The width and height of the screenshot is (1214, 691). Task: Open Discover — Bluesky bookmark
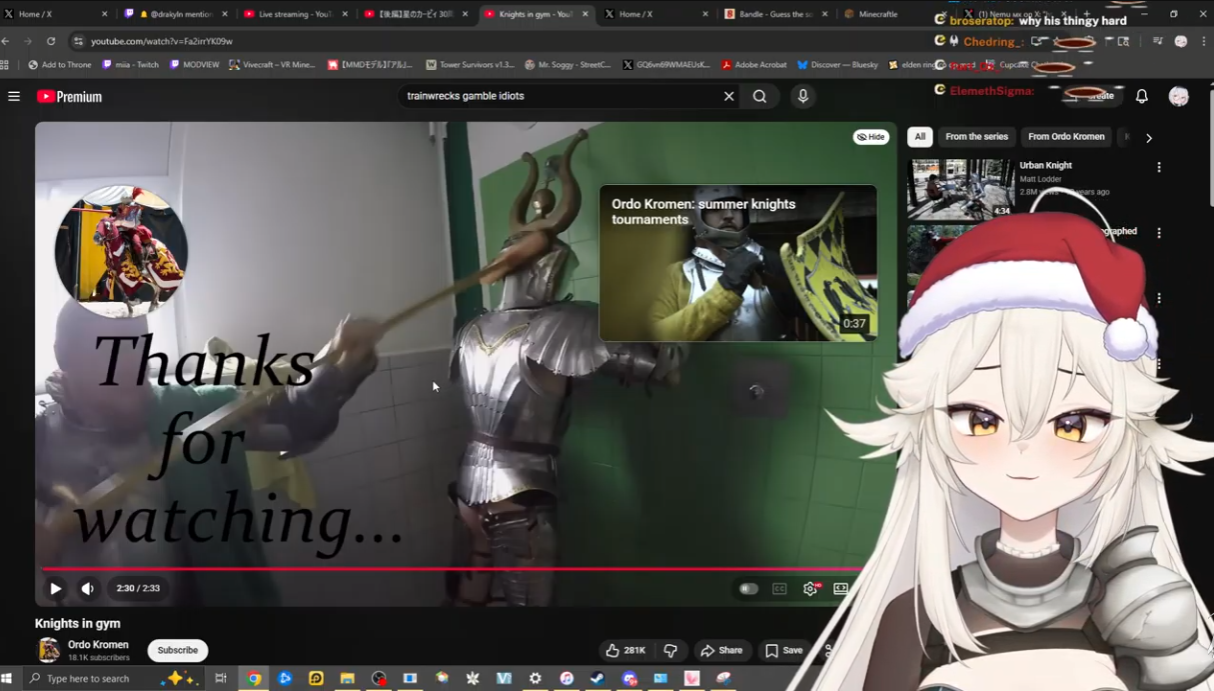(837, 64)
